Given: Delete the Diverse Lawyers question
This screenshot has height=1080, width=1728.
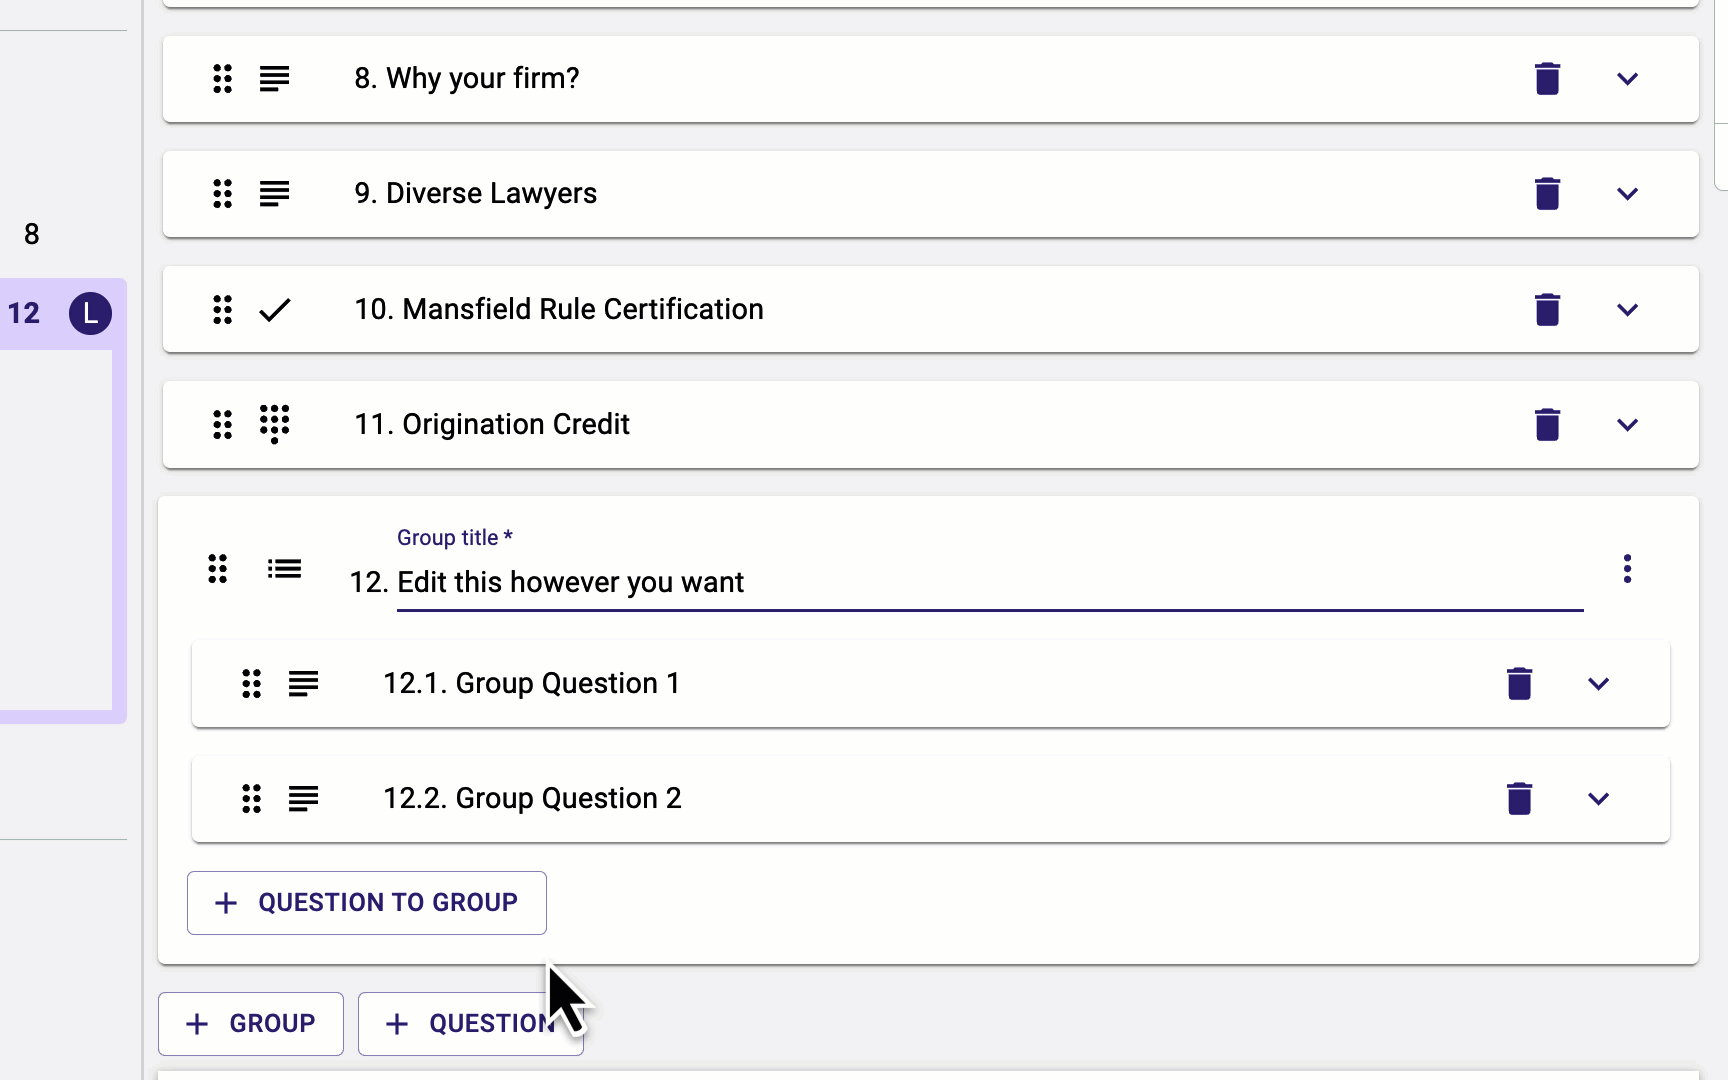Looking at the screenshot, I should (1547, 193).
